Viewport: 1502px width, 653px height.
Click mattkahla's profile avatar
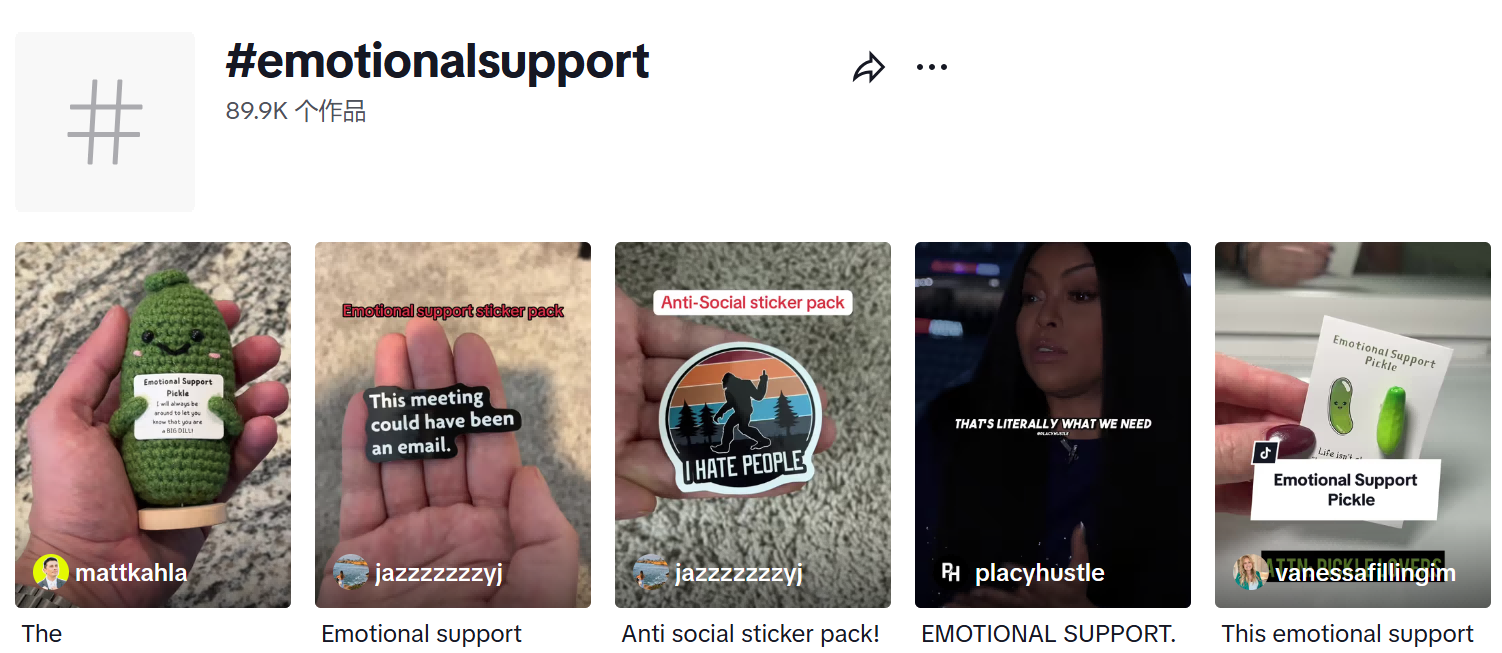tap(51, 573)
